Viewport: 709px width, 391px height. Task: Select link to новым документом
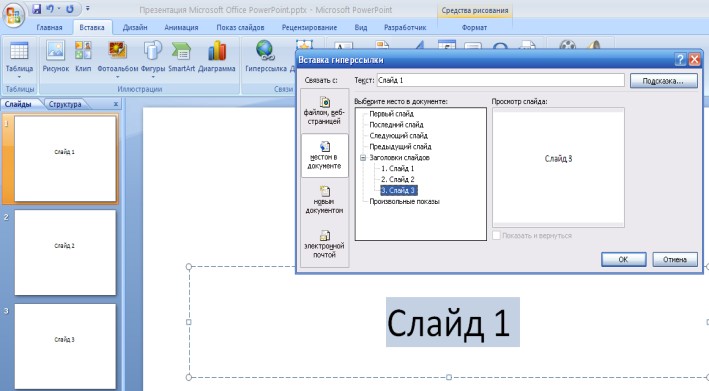point(324,200)
